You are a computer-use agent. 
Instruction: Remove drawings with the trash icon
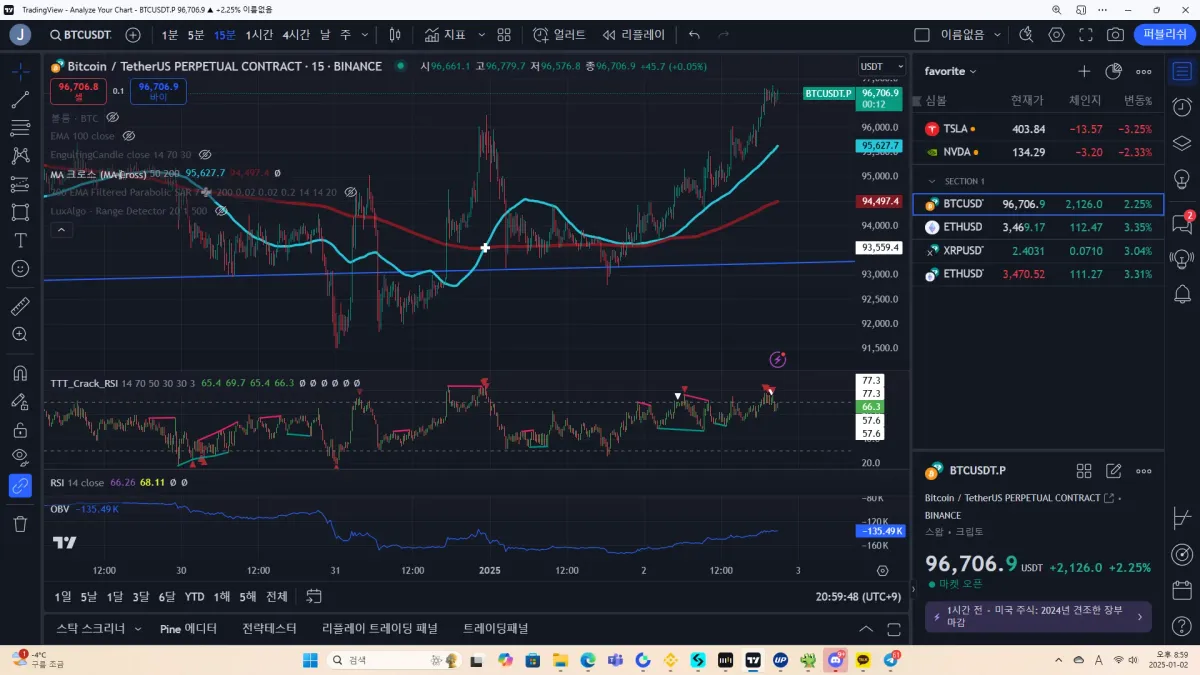click(x=20, y=523)
